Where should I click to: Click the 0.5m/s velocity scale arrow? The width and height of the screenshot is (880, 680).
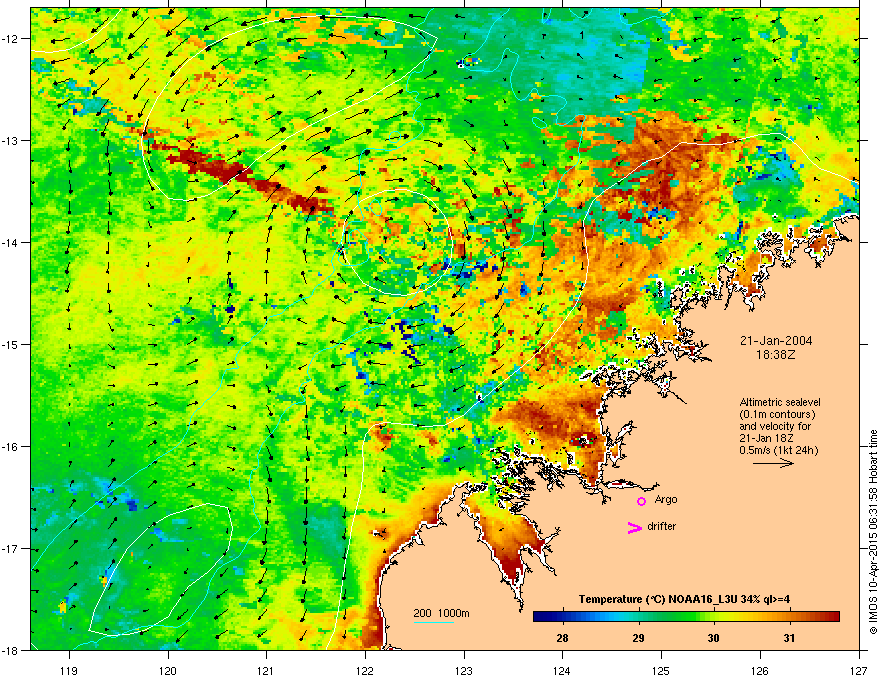(773, 463)
